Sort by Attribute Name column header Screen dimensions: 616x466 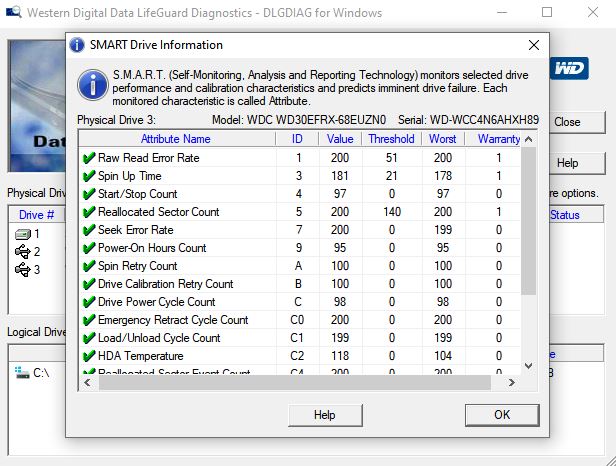[x=177, y=139]
